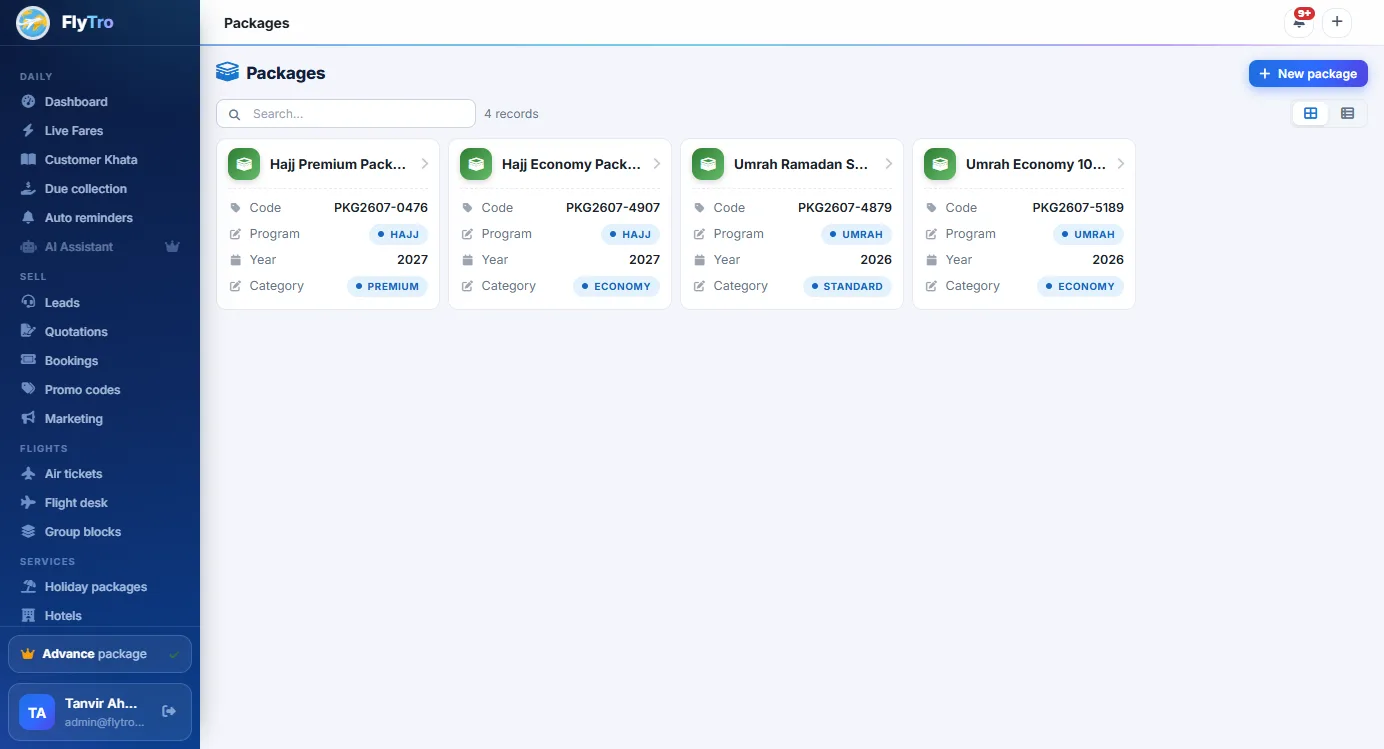
Task: Click code PKG2607-0476
Action: [x=381, y=208]
